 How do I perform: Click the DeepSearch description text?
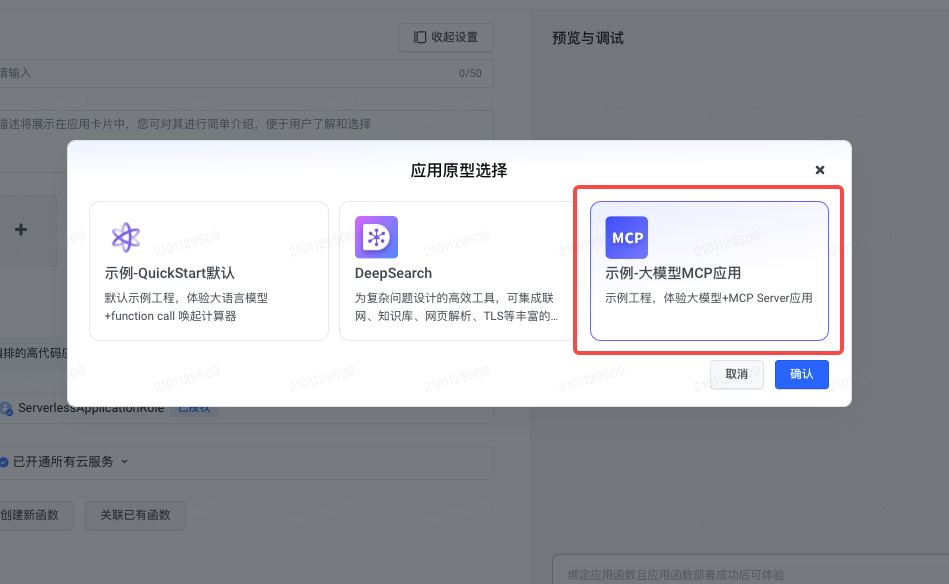point(456,307)
